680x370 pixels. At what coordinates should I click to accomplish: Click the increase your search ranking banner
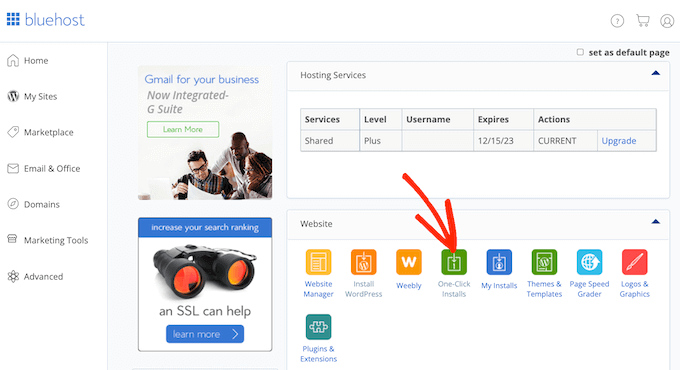point(205,227)
